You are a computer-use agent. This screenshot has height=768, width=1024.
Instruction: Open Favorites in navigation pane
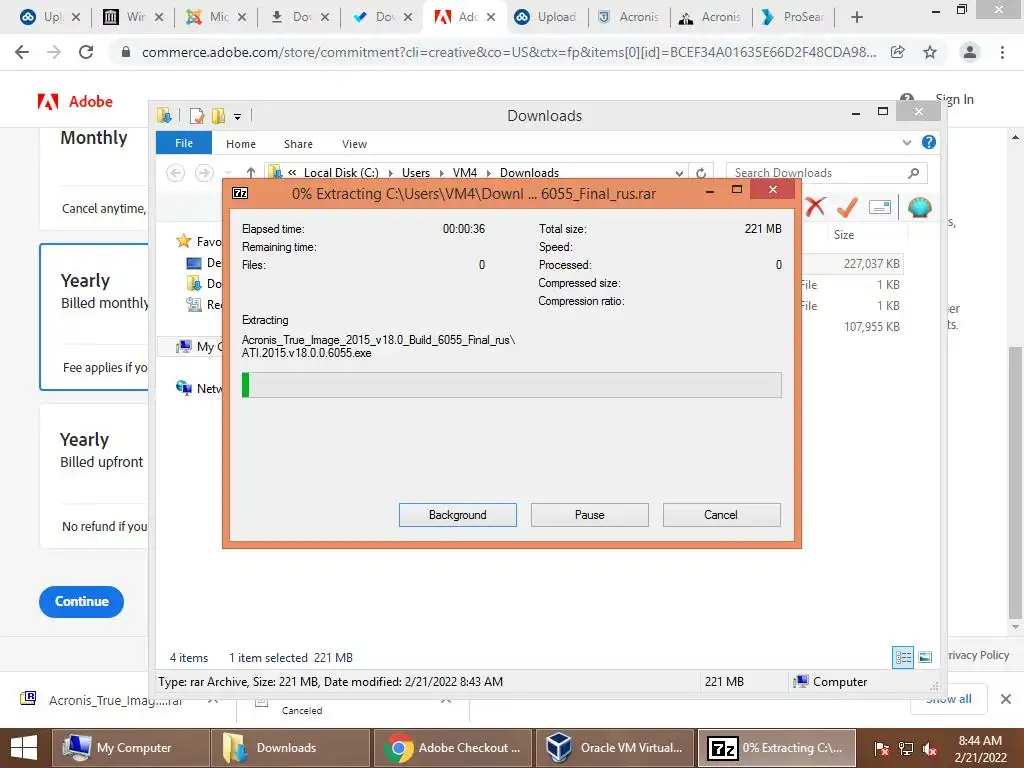(199, 242)
